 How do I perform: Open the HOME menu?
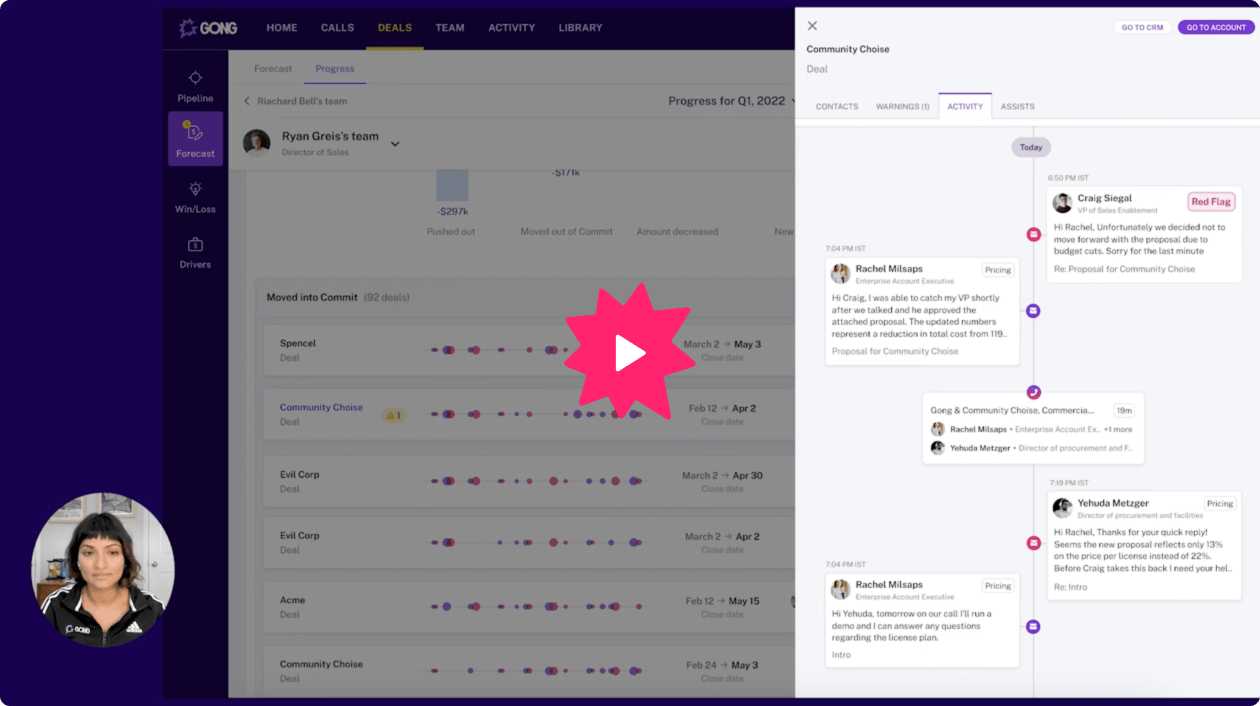click(x=282, y=28)
